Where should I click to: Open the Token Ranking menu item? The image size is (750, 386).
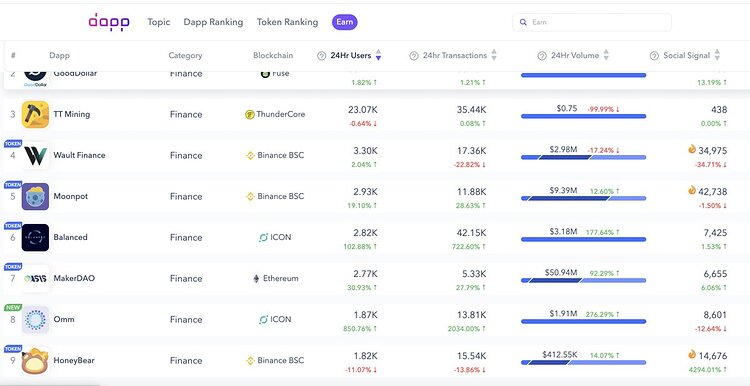click(x=287, y=22)
